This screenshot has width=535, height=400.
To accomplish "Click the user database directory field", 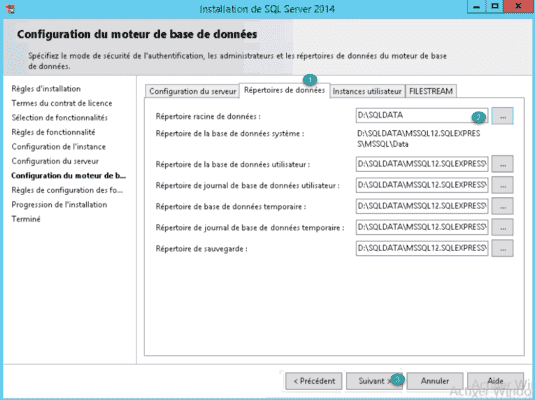I will click(422, 164).
